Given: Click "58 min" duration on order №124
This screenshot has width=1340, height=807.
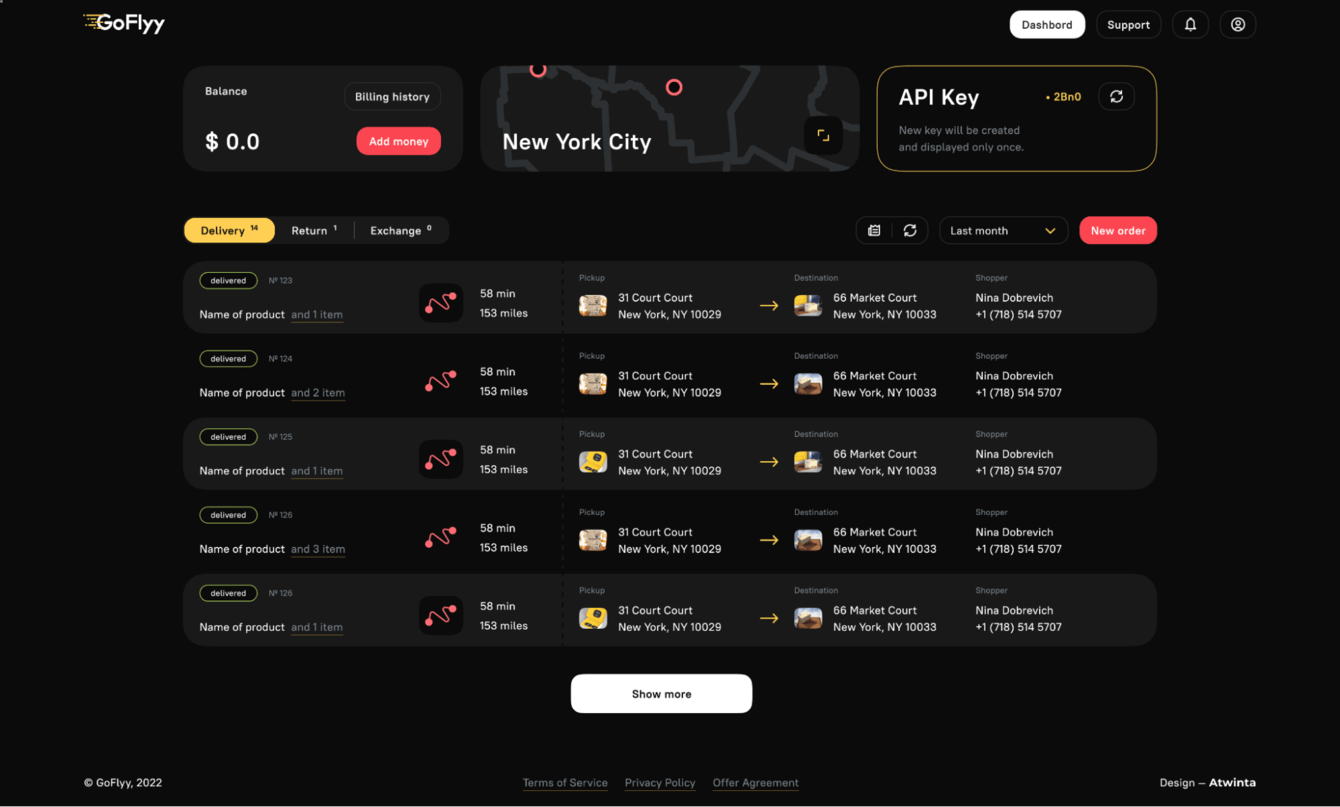Looking at the screenshot, I should click(x=498, y=372).
